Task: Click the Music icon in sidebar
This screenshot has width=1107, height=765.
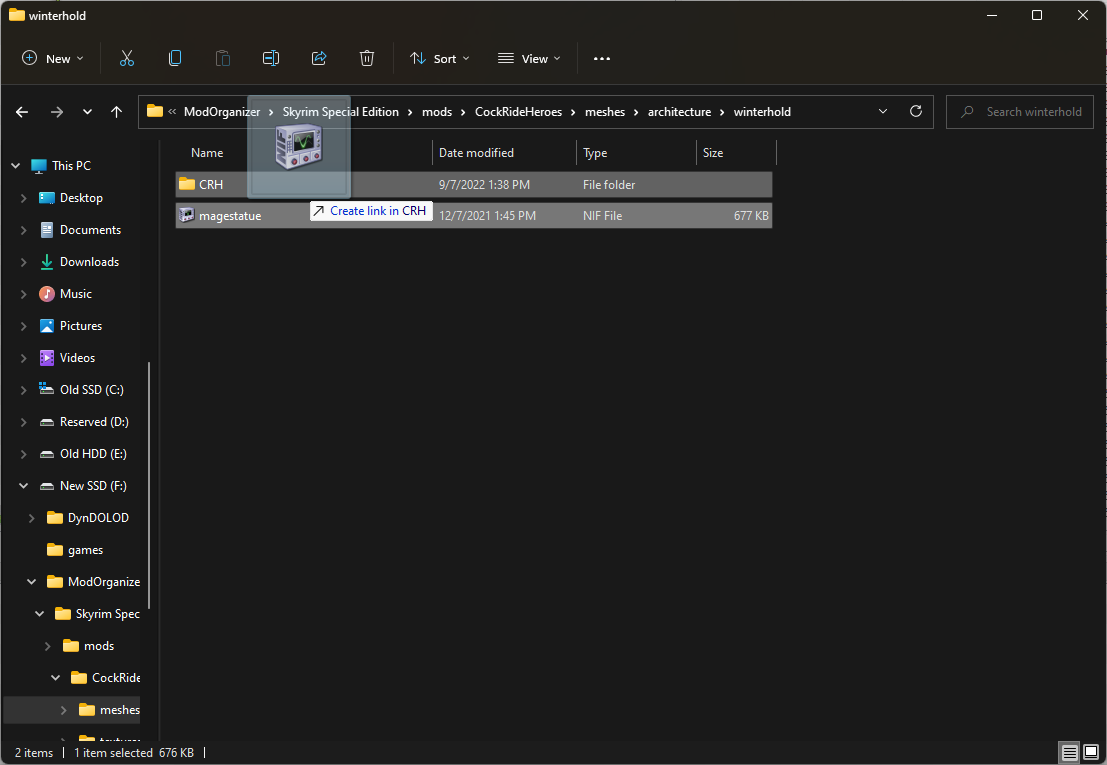Action: 47,294
